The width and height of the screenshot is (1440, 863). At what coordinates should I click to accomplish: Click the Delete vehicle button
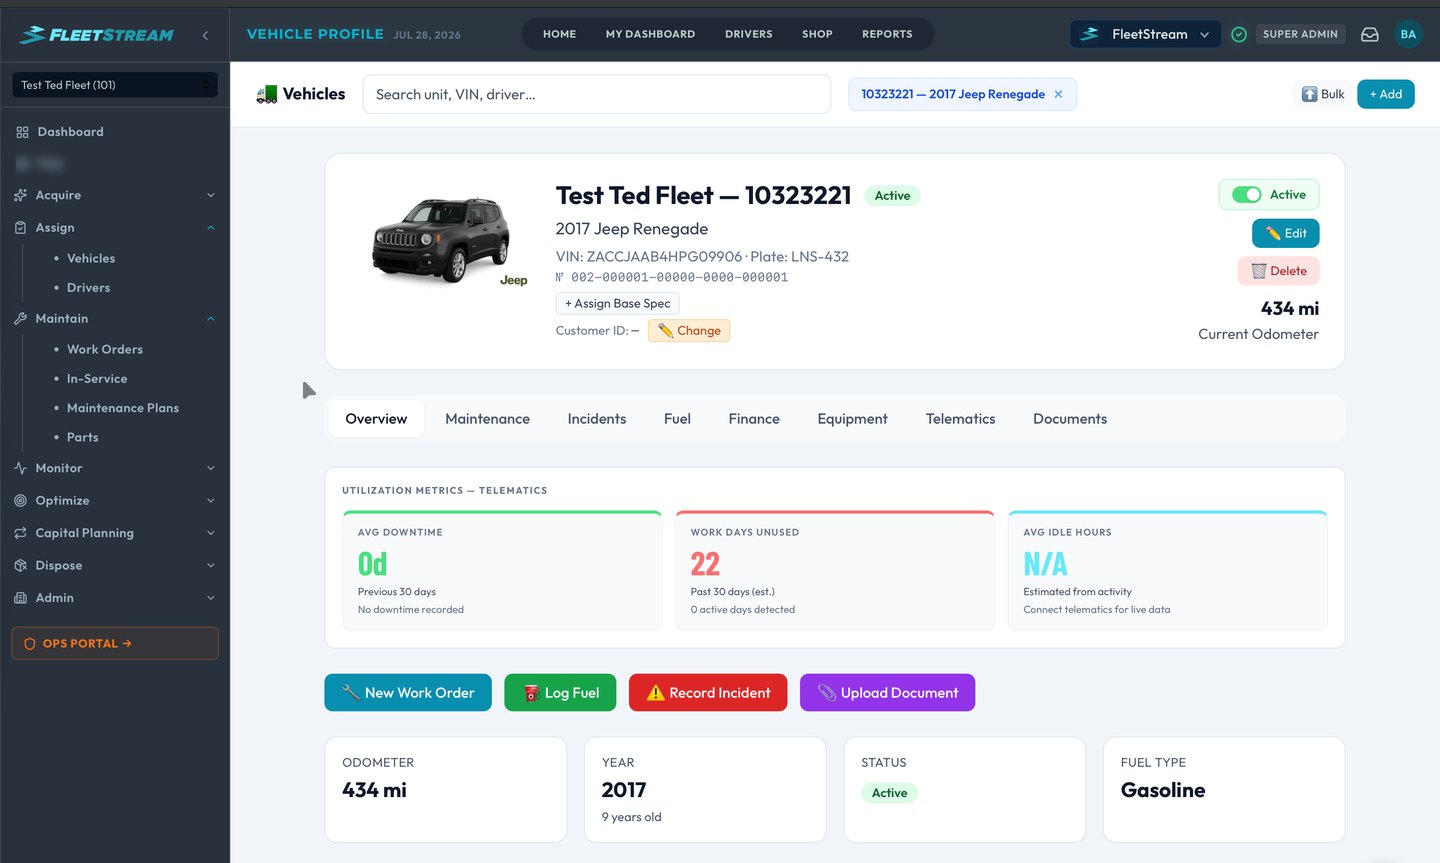pyautogui.click(x=1279, y=271)
